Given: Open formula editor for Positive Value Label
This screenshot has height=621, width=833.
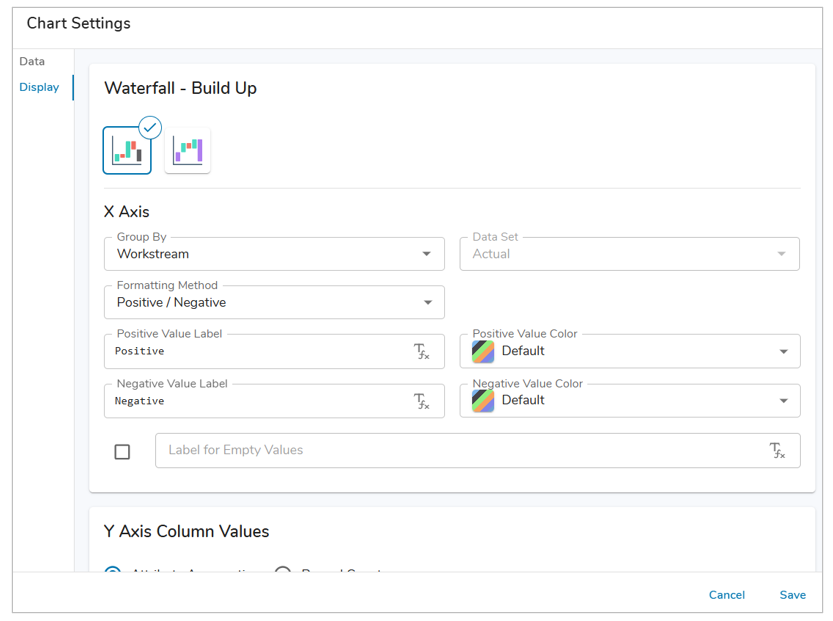Looking at the screenshot, I should click(421, 351).
